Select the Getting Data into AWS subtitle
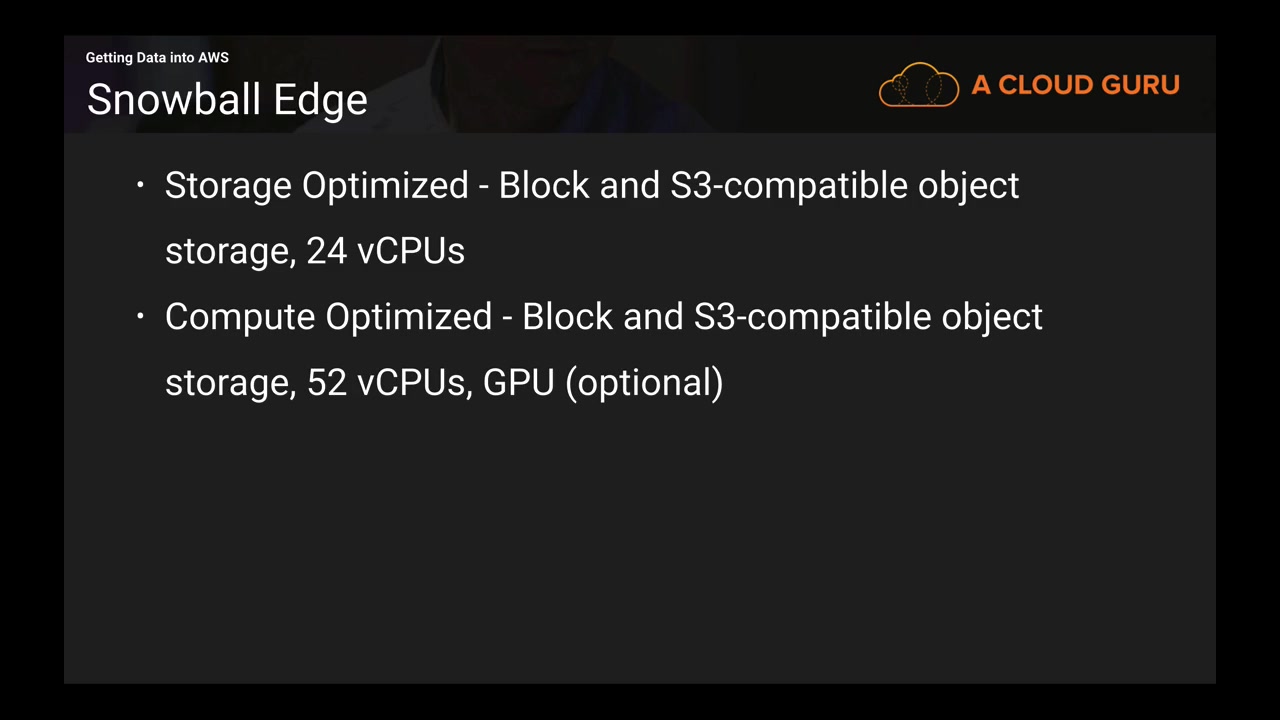1280x720 pixels. [157, 58]
